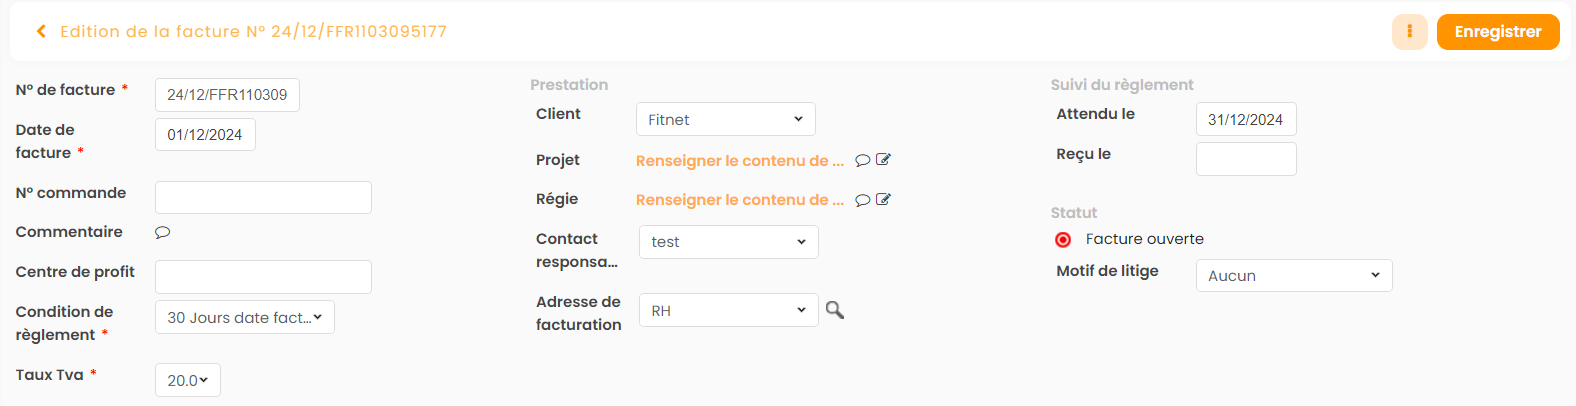Viewport: 1576px width, 406px height.
Task: Click the magnifier next to Adresse de facturation
Action: 835,311
